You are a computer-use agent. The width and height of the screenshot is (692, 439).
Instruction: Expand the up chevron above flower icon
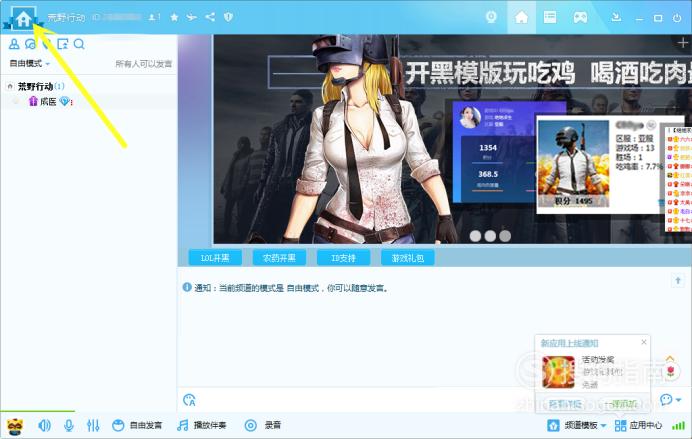(670, 358)
